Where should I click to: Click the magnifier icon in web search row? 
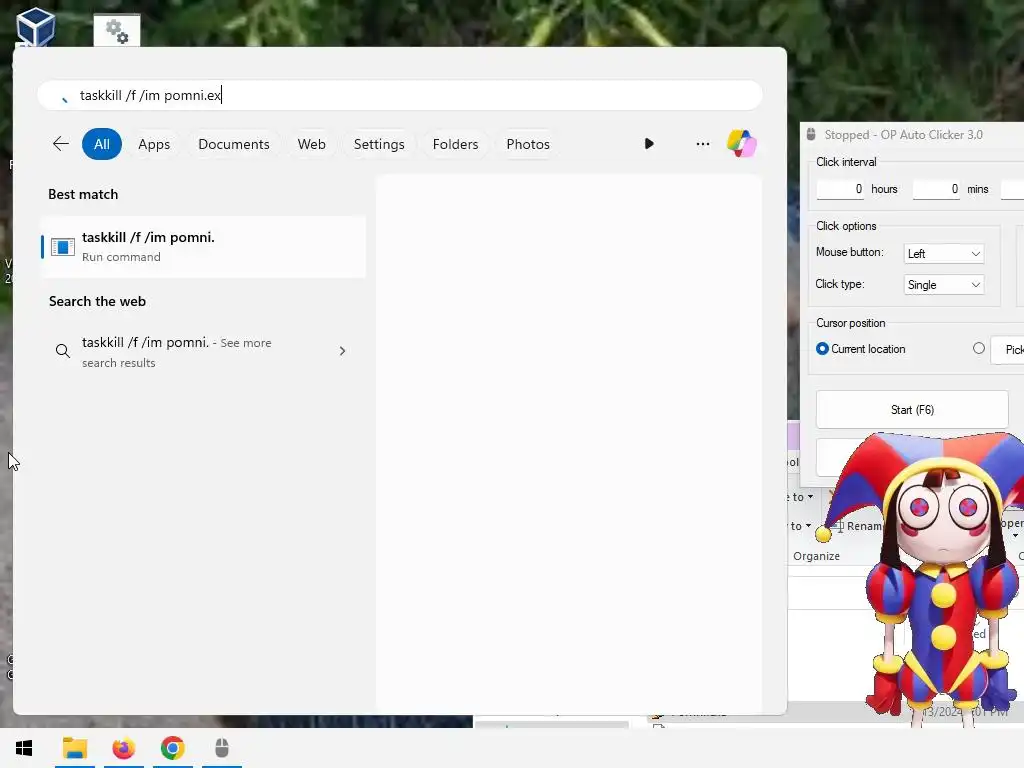tap(63, 351)
